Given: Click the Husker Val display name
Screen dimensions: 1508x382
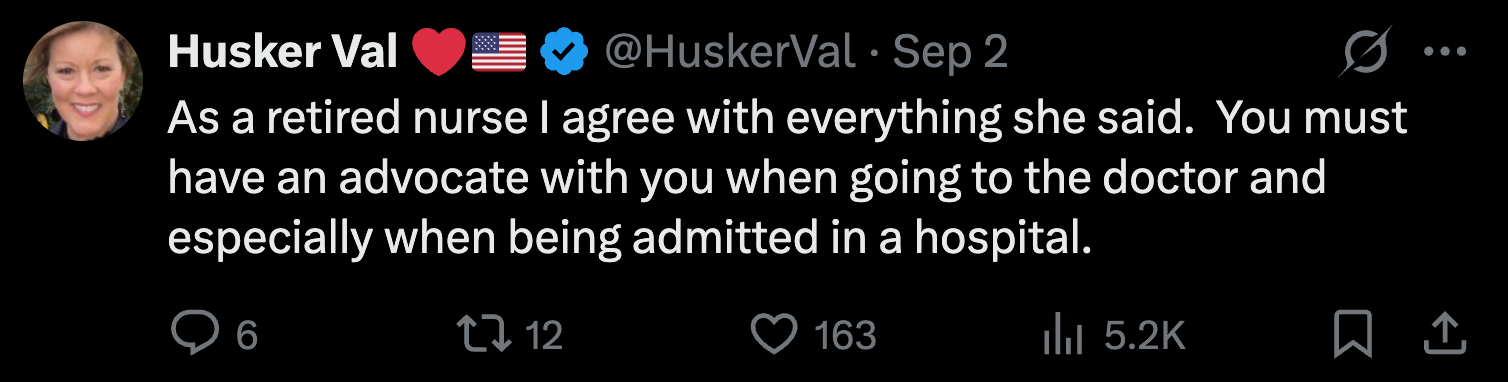Looking at the screenshot, I should coord(284,52).
